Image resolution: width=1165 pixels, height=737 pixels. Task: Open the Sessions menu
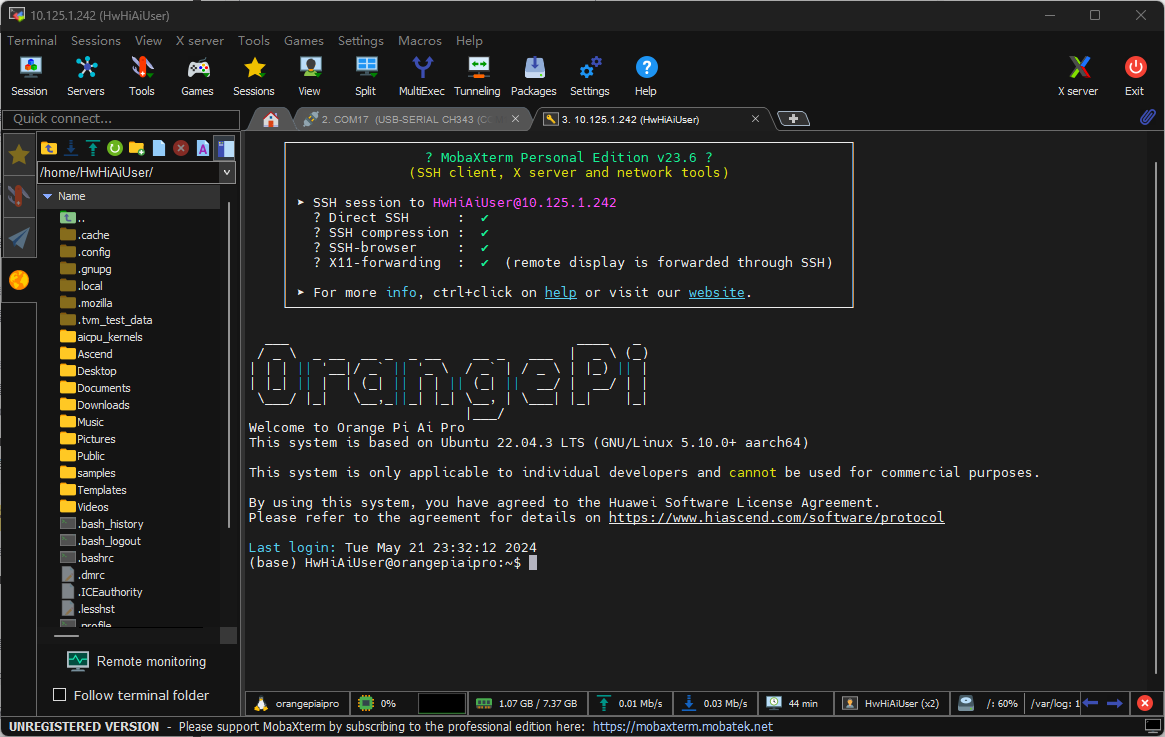pos(96,41)
